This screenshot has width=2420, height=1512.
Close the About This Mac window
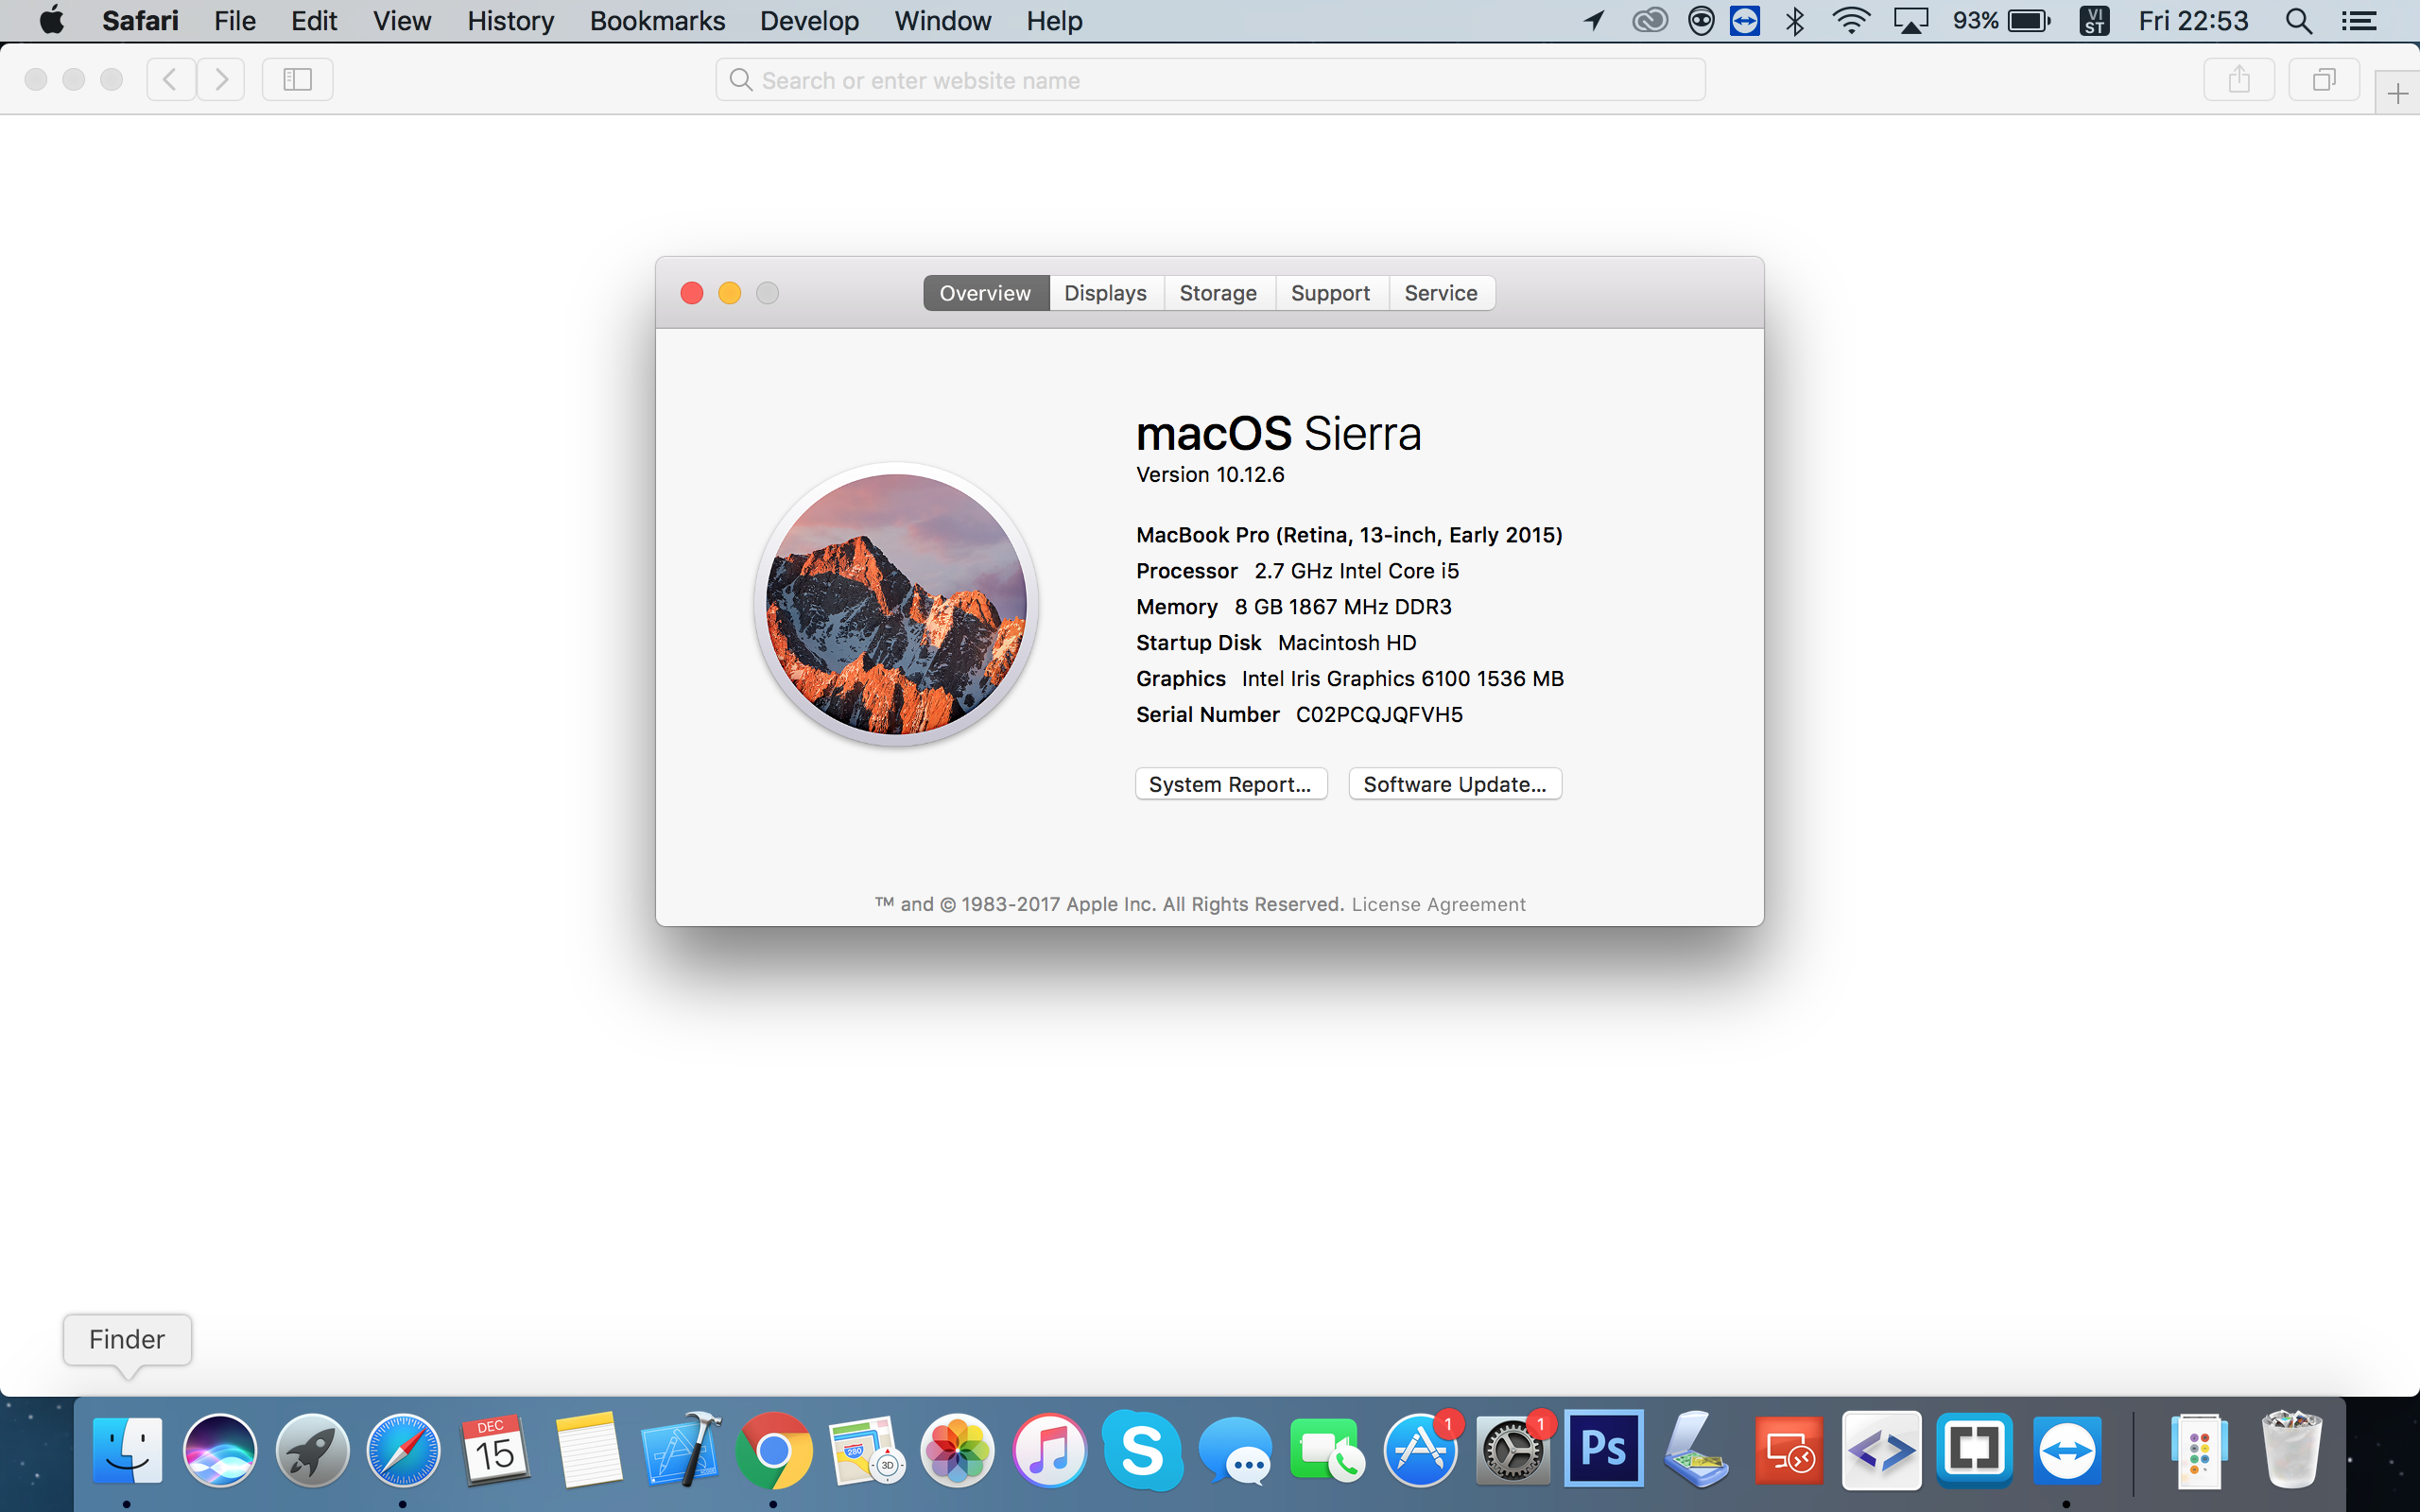[x=691, y=293]
